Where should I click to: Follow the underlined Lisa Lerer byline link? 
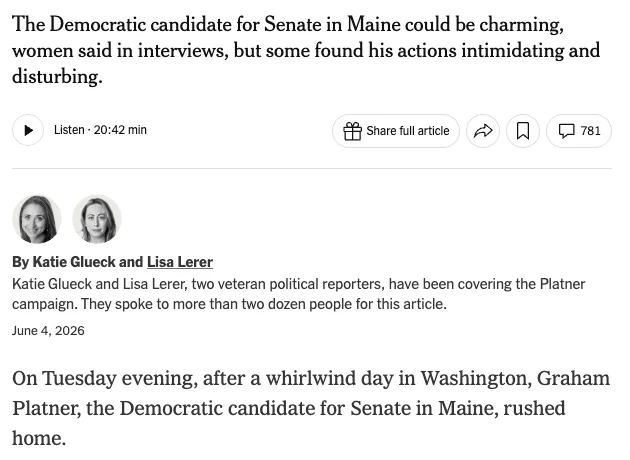[x=180, y=262]
